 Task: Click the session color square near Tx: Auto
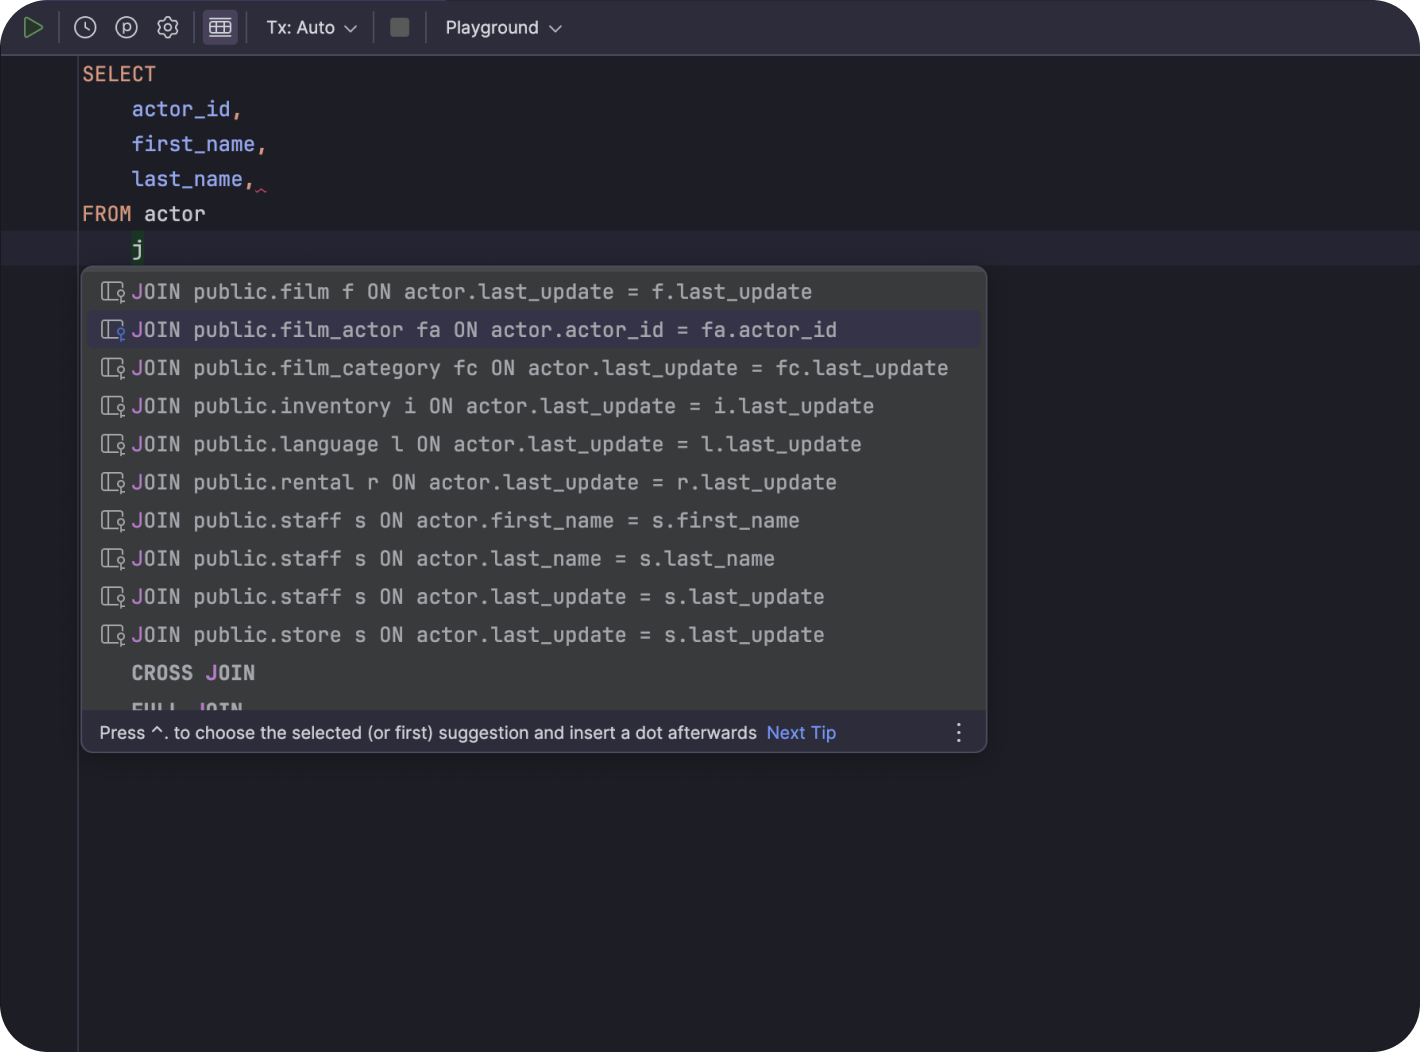coord(399,27)
